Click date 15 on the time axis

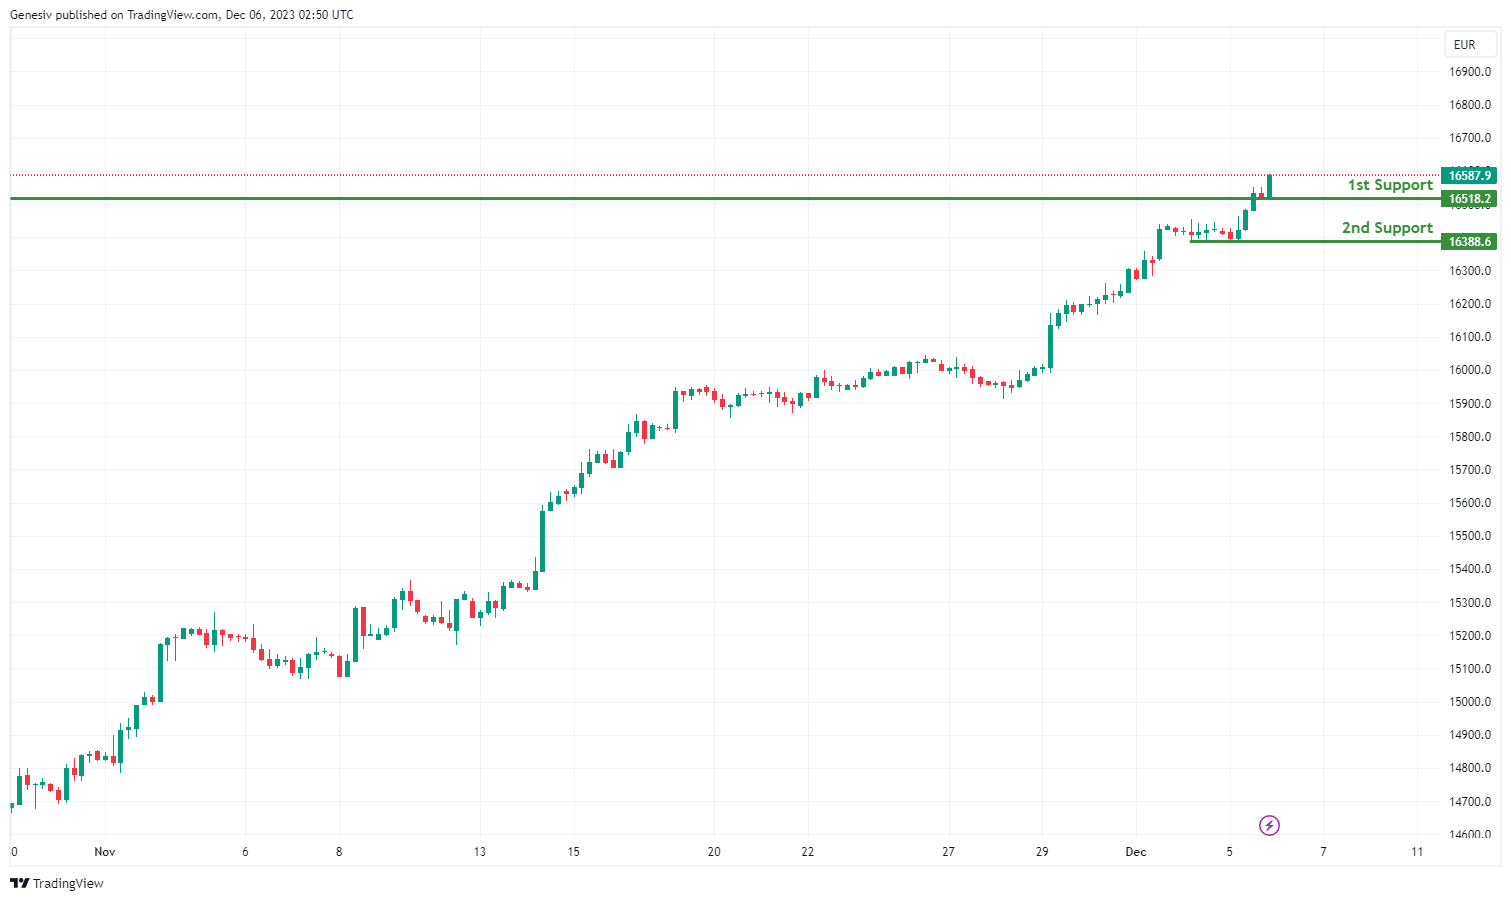point(573,852)
